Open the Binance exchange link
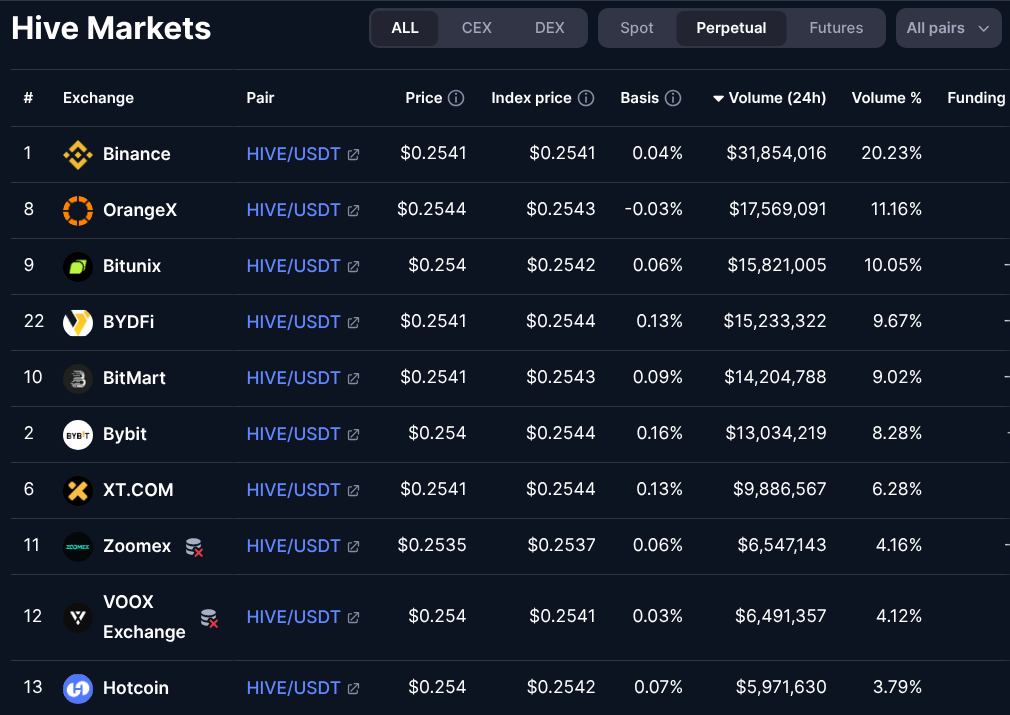1010x715 pixels. pos(137,155)
